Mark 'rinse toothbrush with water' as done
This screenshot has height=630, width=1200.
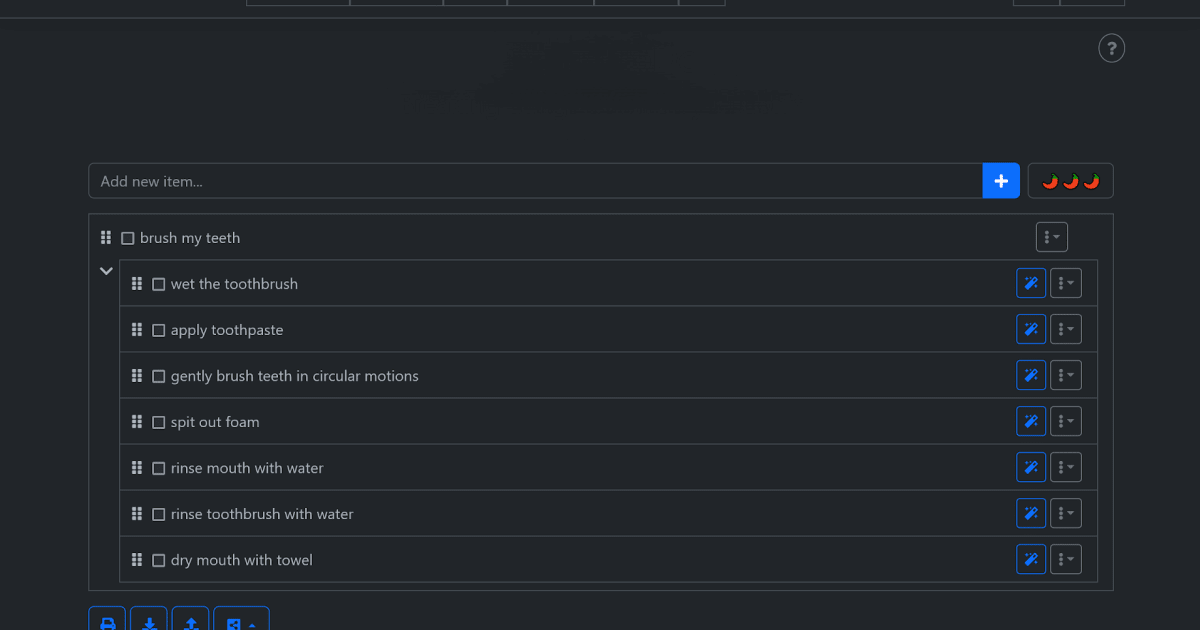pos(158,514)
